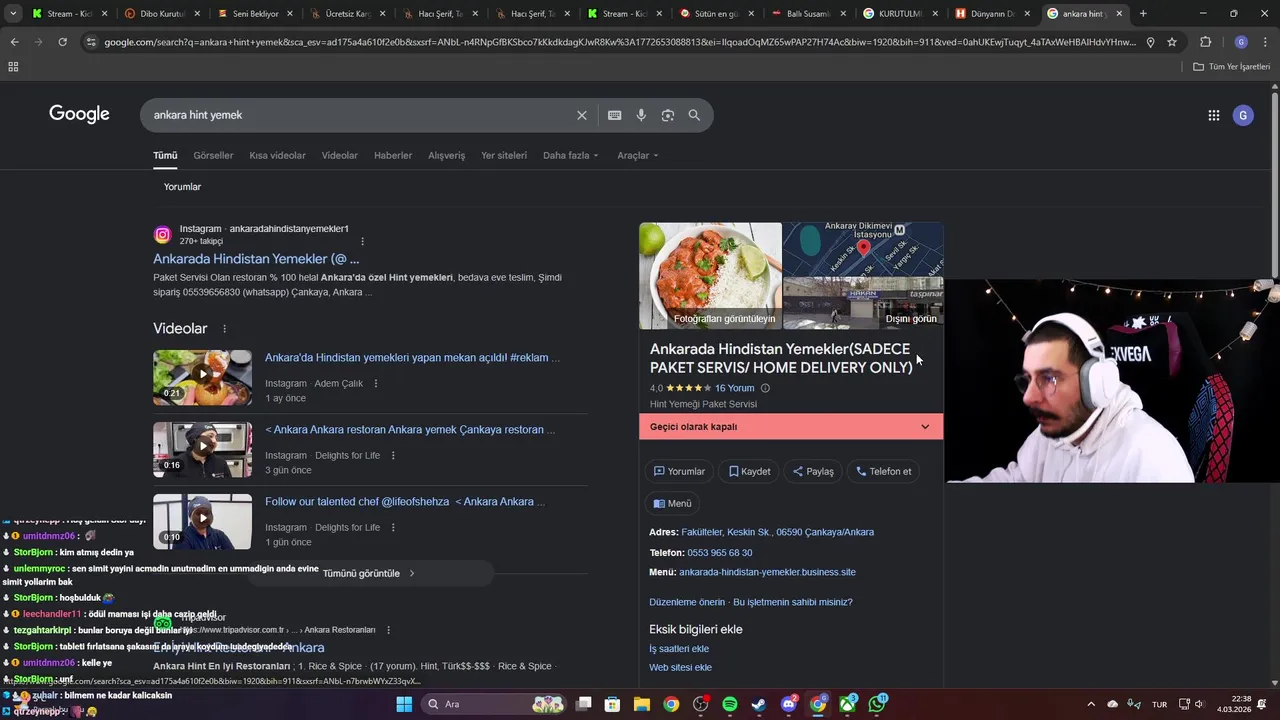This screenshot has width=1280, height=720.
Task: Click the Yorumlar filter chip
Action: click(182, 187)
